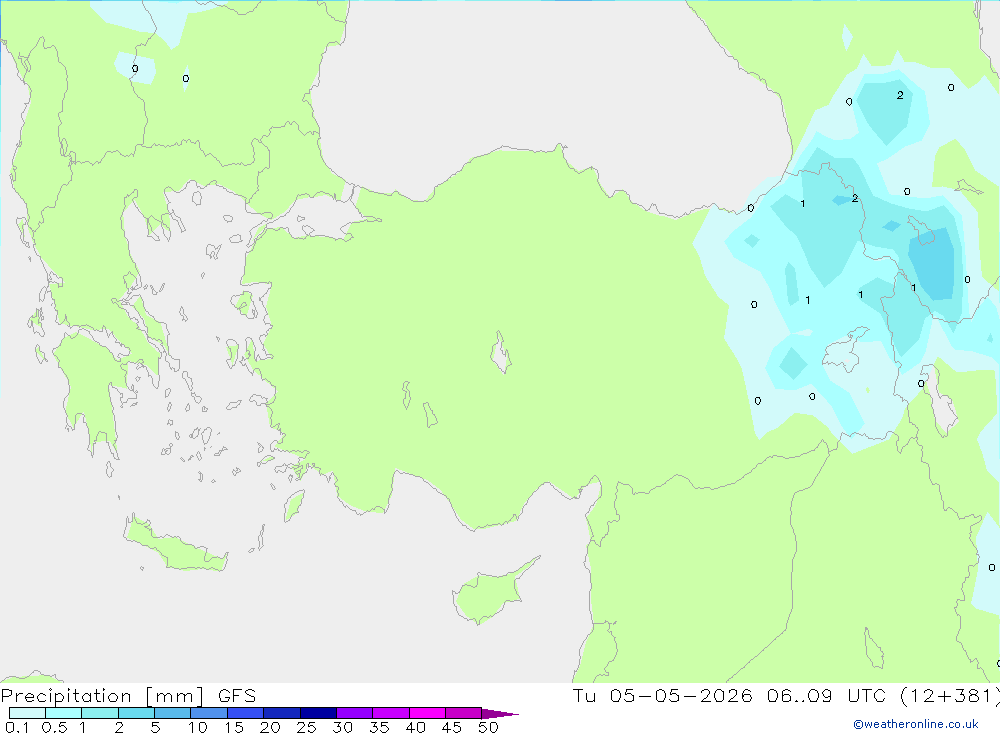Click the '10' legend scale label
This screenshot has width=1000, height=733.
coord(198,727)
